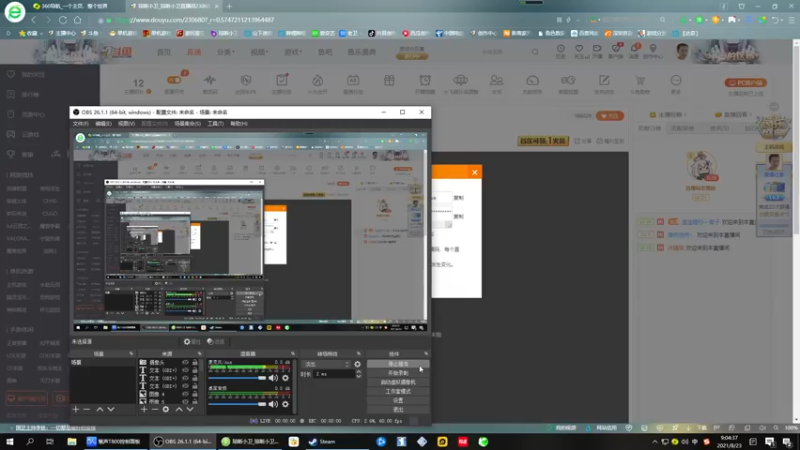The image size is (800, 450).
Task: Open OBS source Filters button
Action: pyautogui.click(x=216, y=341)
